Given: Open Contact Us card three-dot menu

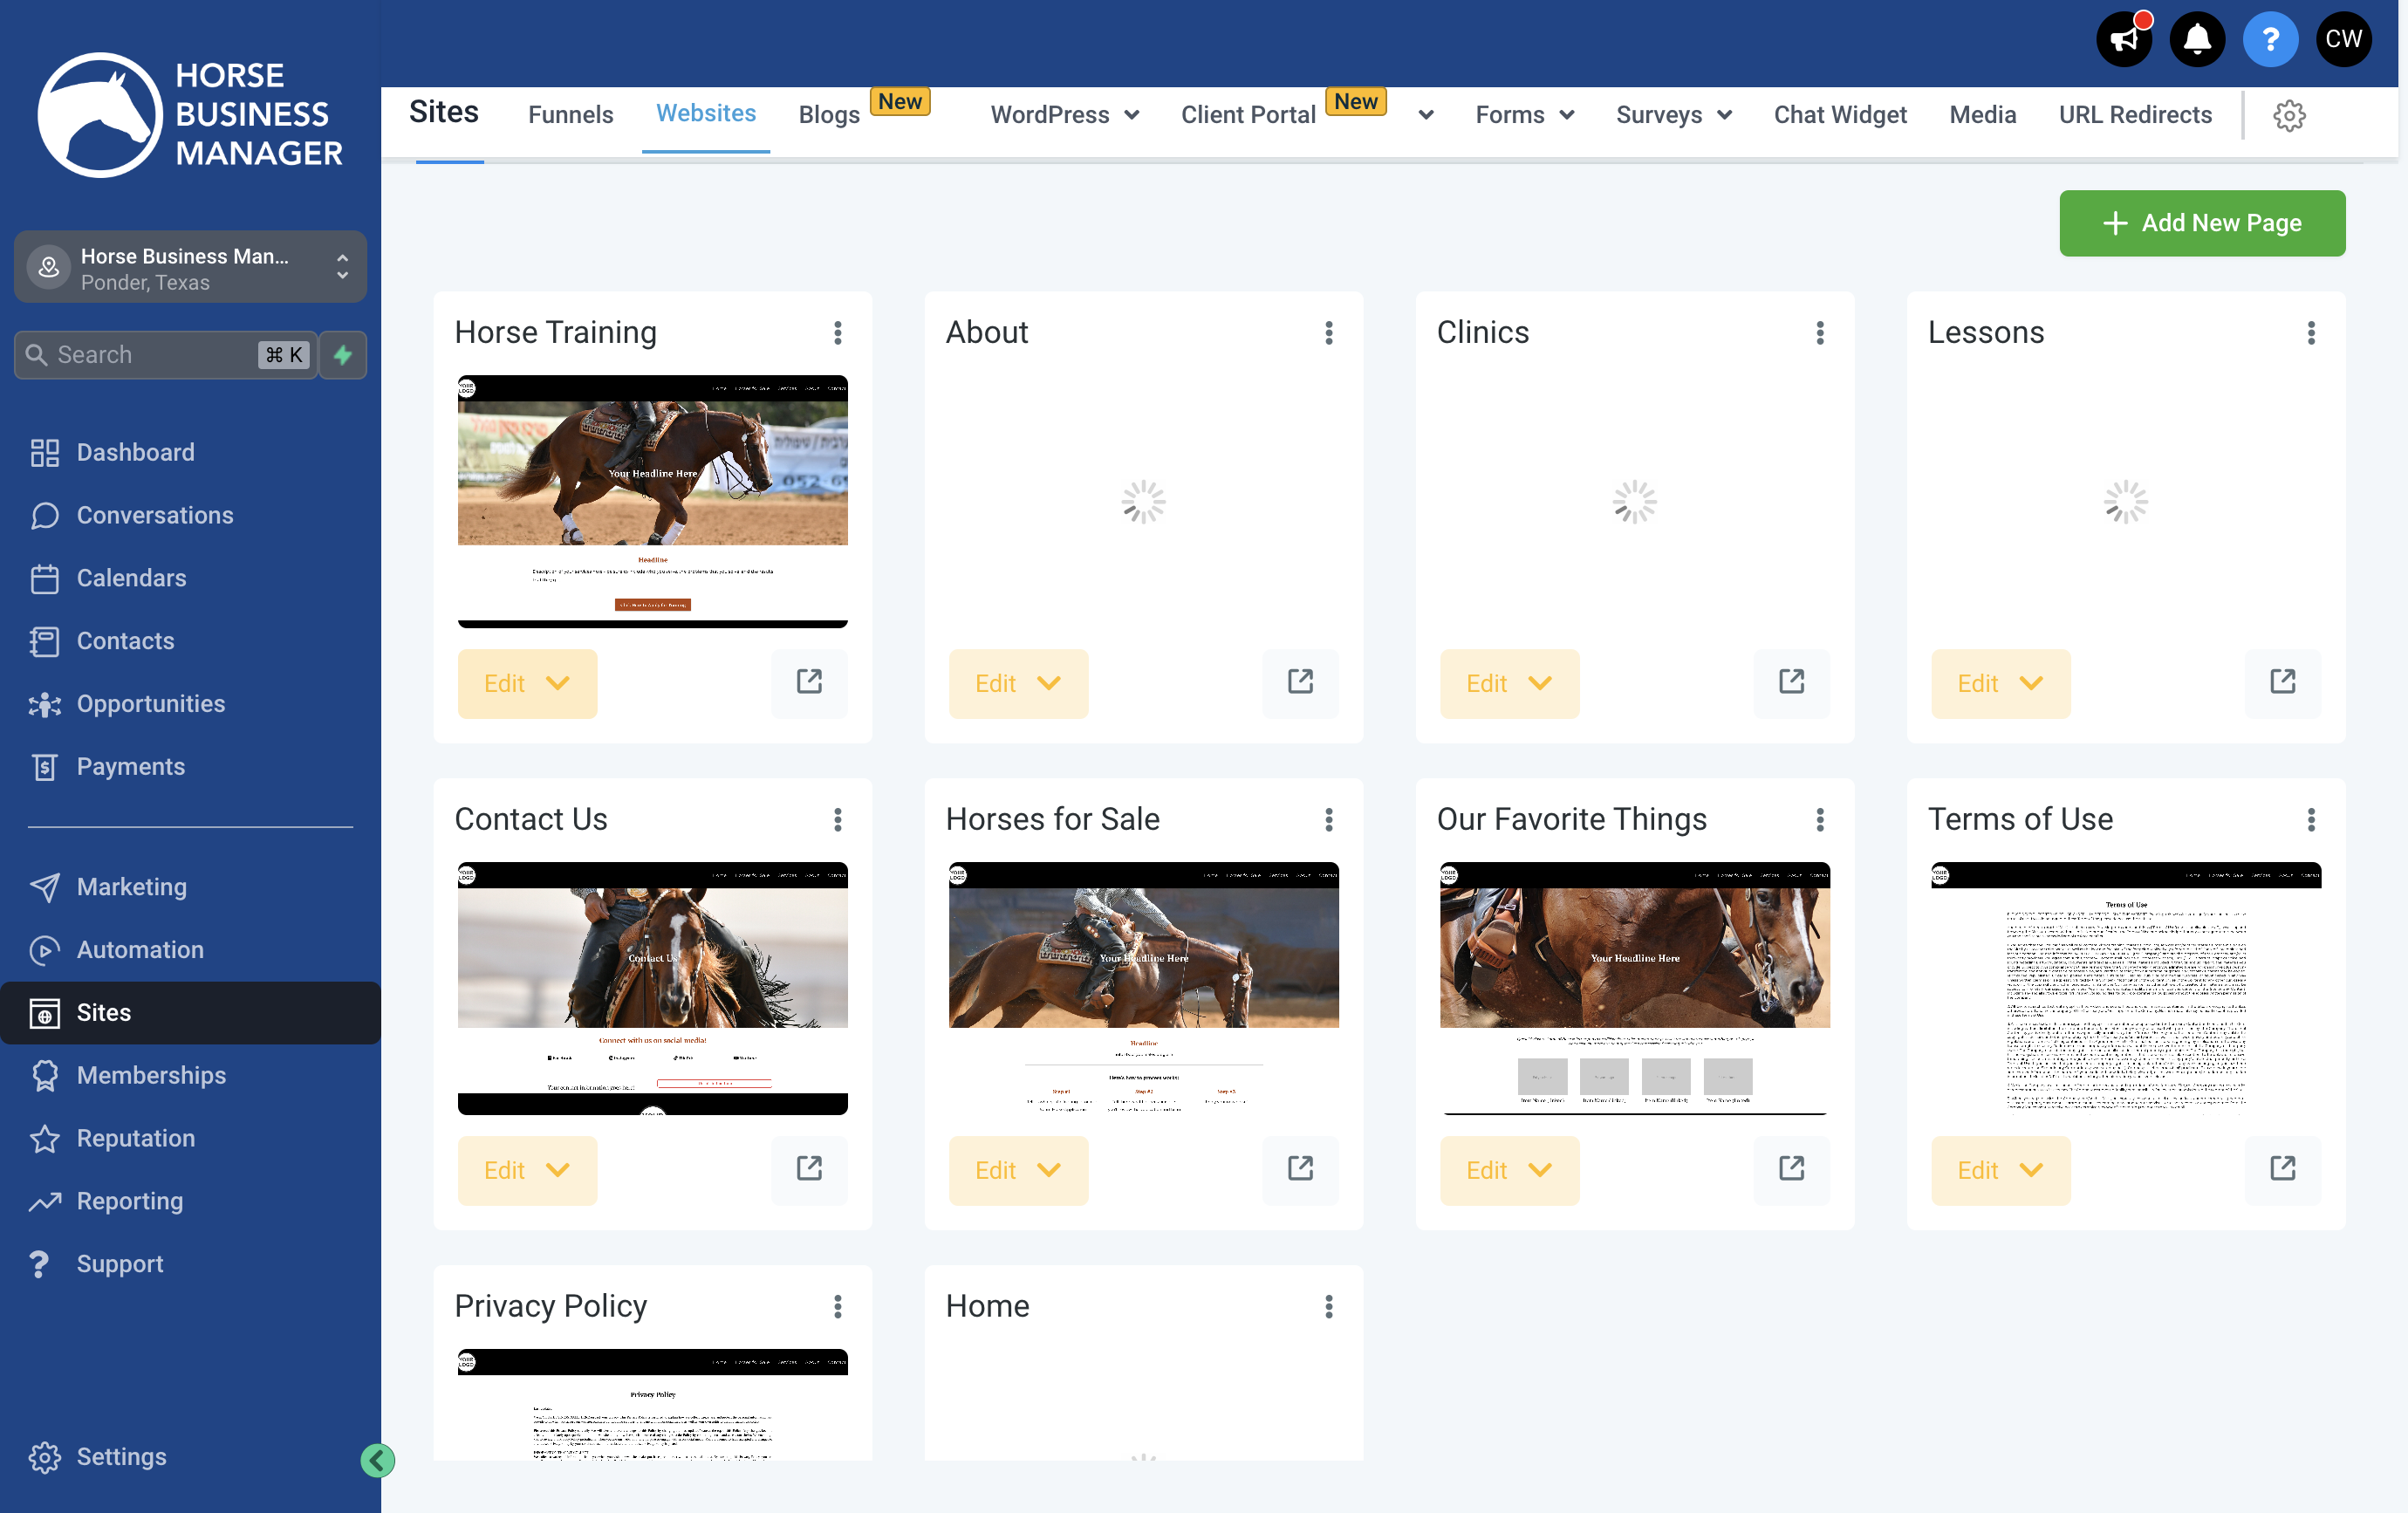Looking at the screenshot, I should pyautogui.click(x=838, y=820).
